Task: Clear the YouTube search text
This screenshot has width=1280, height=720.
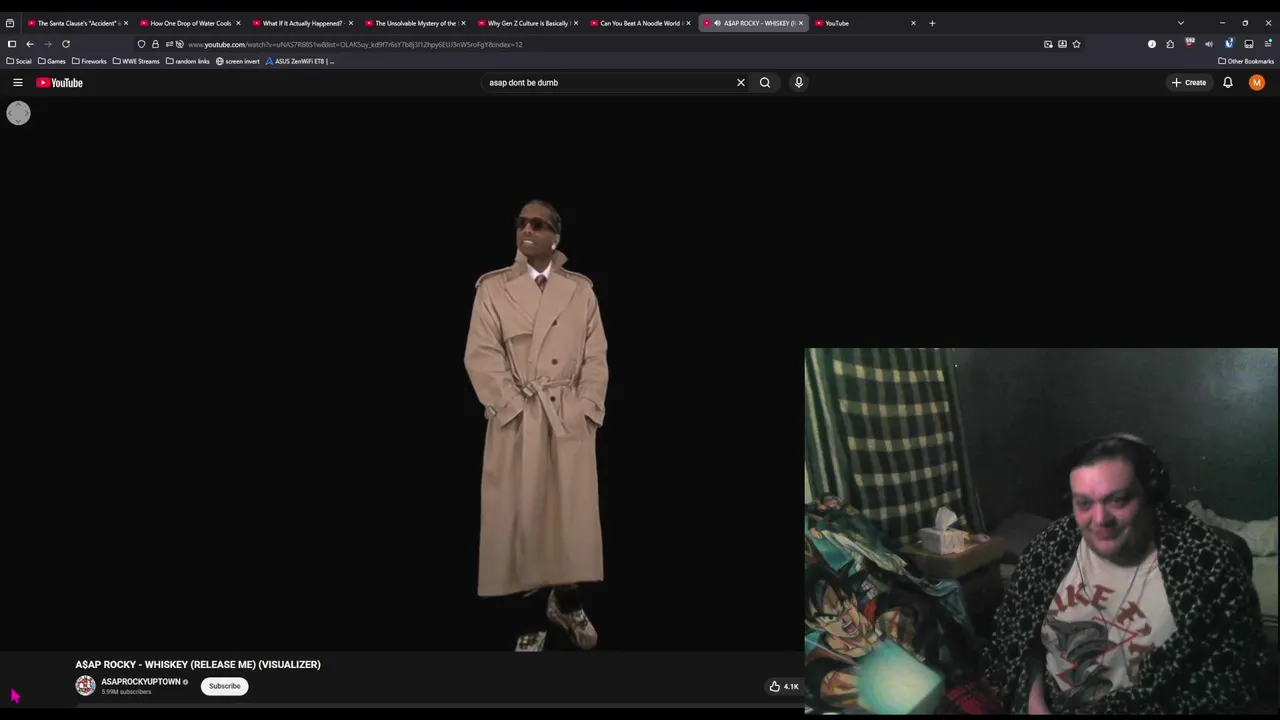Action: click(x=741, y=83)
